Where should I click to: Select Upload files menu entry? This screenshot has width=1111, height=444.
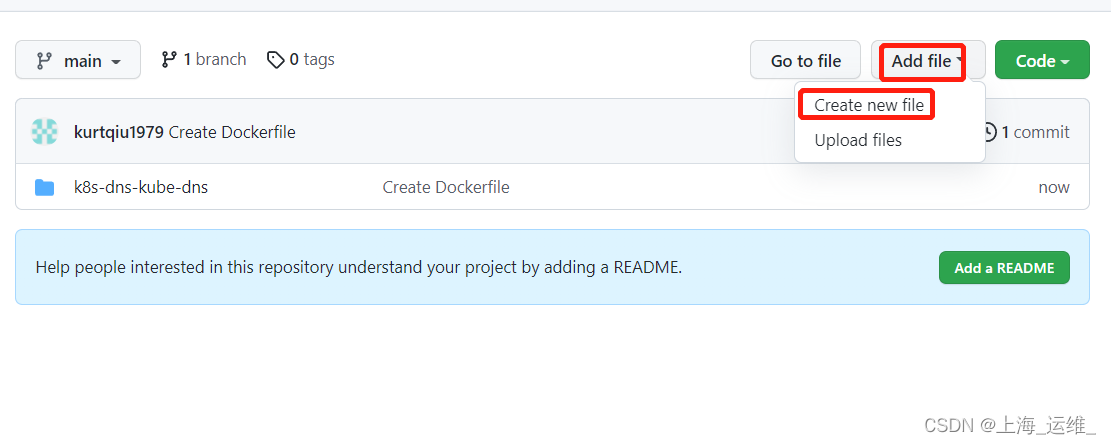click(x=858, y=140)
